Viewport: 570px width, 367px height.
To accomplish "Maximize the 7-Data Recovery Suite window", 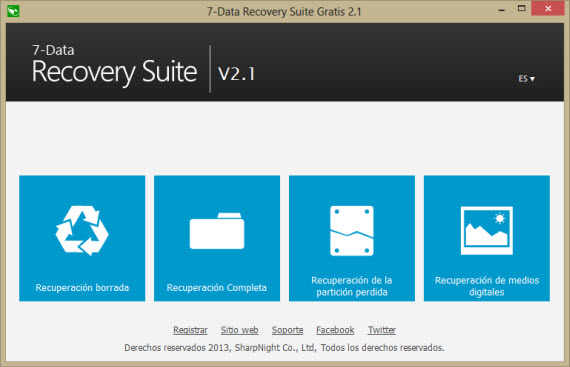I will pyautogui.click(x=521, y=9).
